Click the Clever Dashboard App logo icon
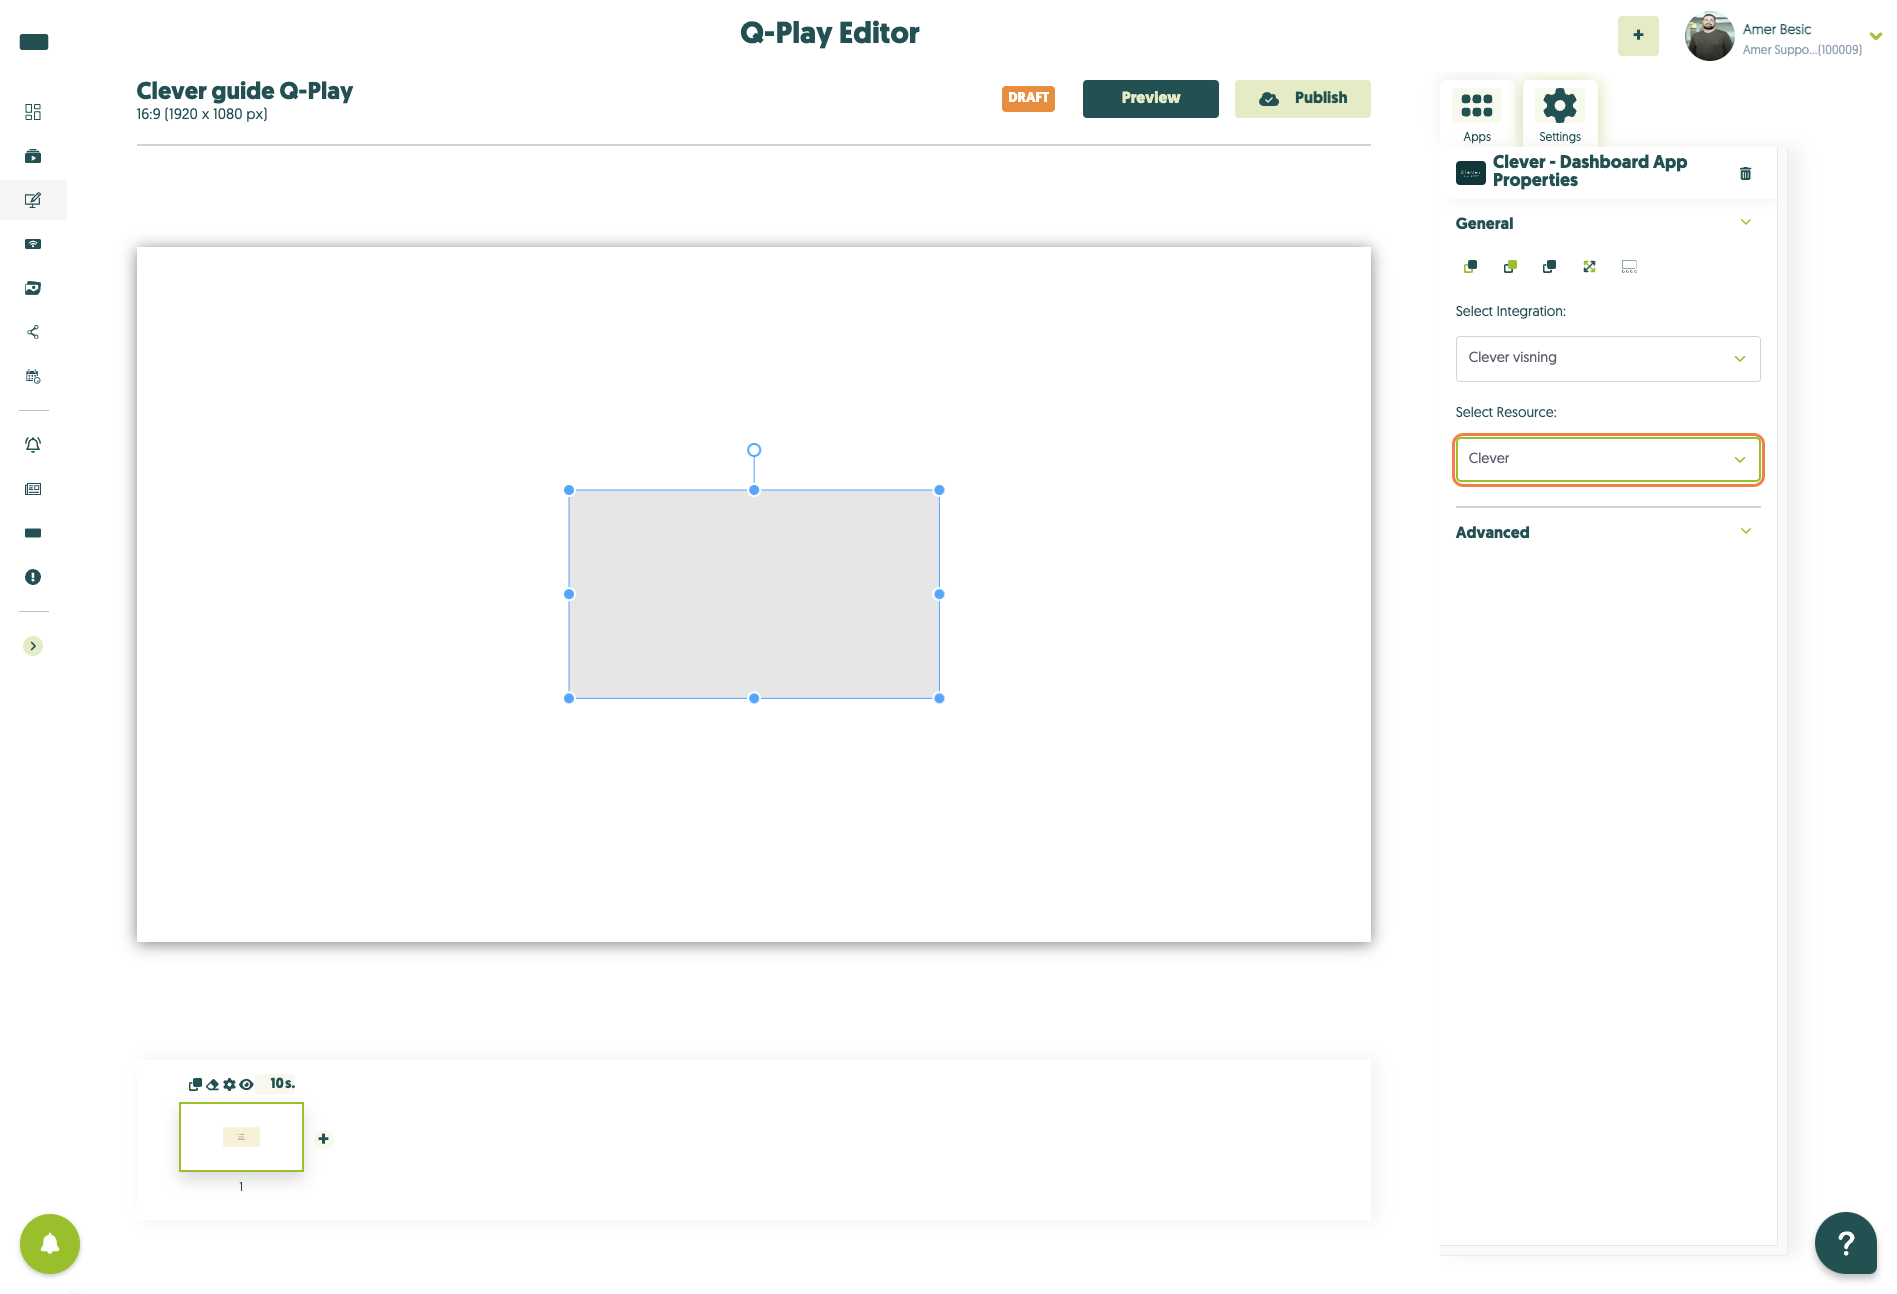The height and width of the screenshot is (1294, 1897). (x=1471, y=173)
